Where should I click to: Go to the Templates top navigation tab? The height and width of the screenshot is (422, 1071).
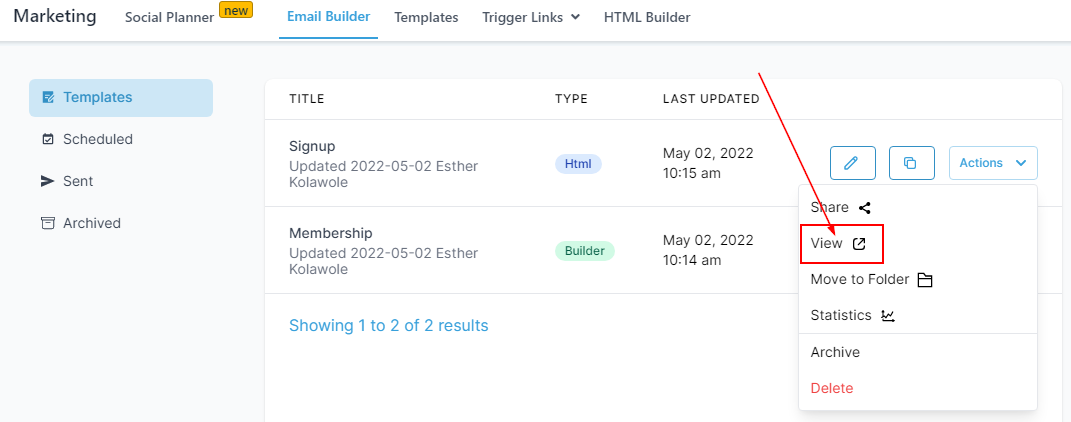426,17
